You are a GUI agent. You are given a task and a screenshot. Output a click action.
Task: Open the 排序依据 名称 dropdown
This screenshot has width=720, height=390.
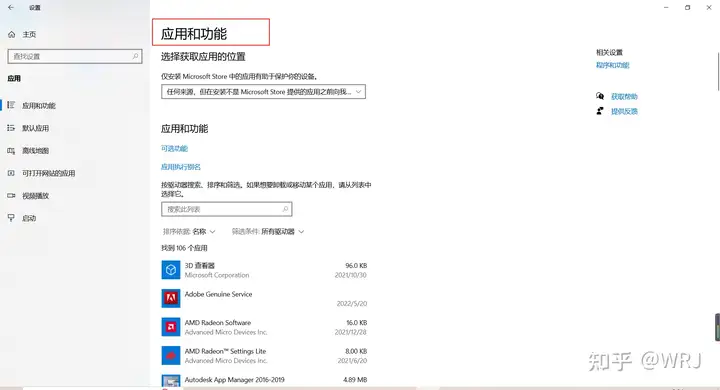[189, 232]
